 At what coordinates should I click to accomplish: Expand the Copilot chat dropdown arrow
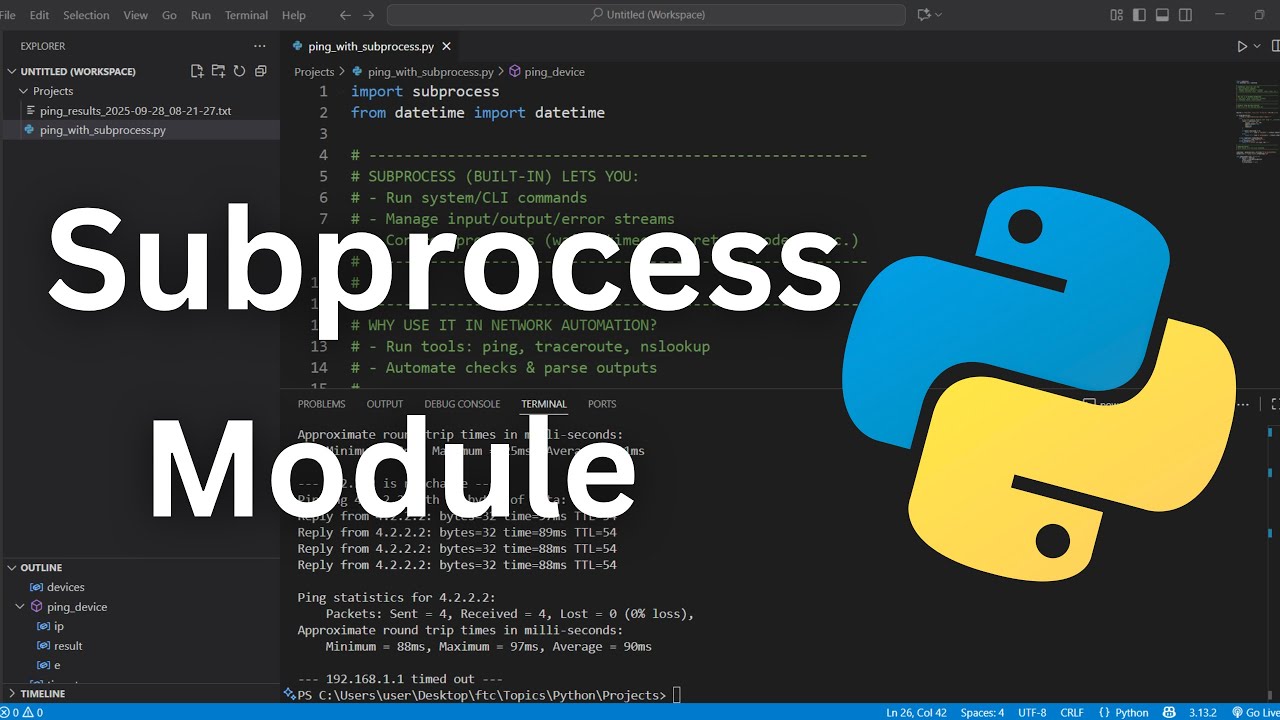[x=938, y=15]
